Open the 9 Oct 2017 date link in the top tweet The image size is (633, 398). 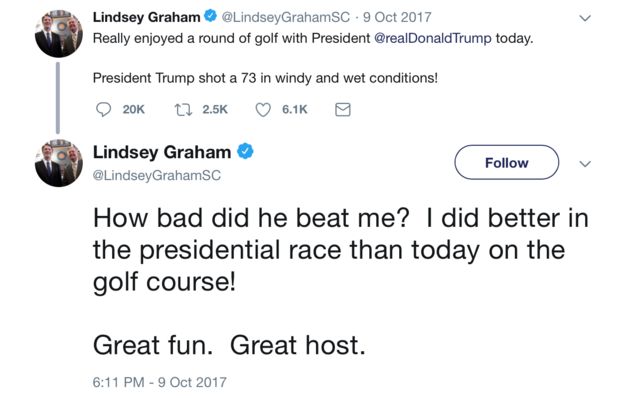click(x=397, y=17)
